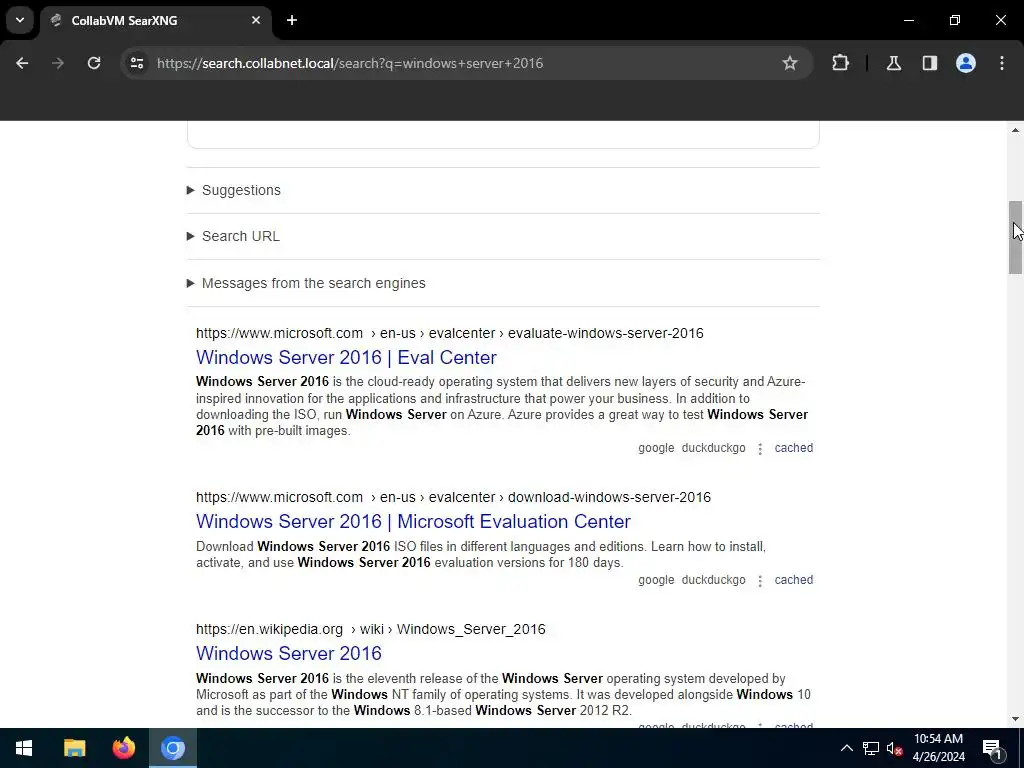This screenshot has height=768, width=1024.
Task: Click the scrollbar up arrow
Action: (1015, 131)
